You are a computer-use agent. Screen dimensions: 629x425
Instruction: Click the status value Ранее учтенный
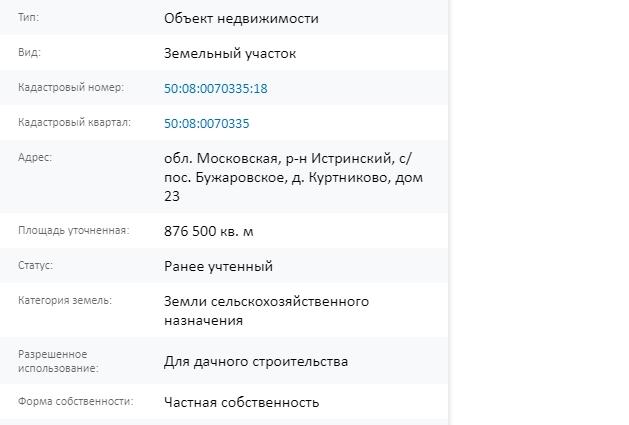coord(218,266)
